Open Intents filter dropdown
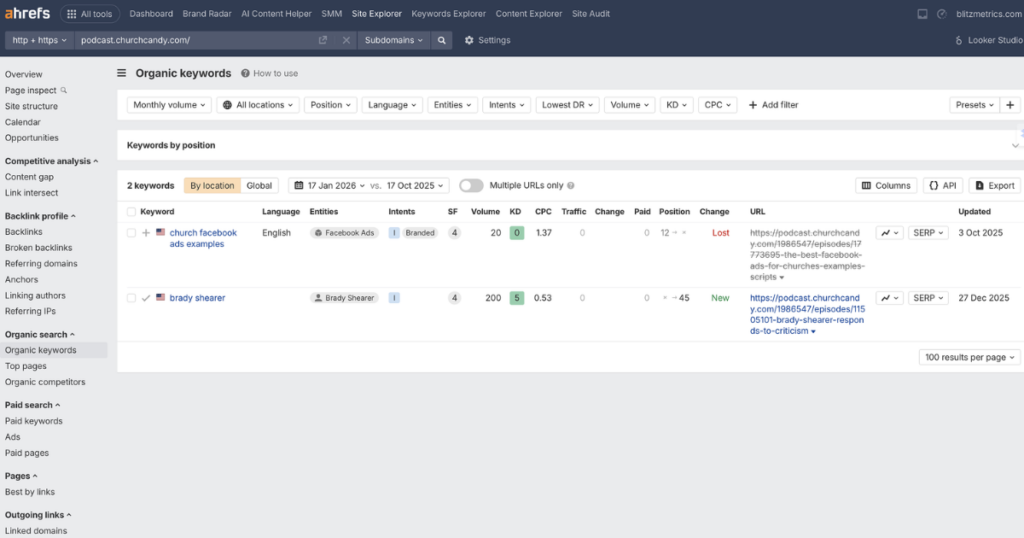1024x538 pixels. coord(507,105)
